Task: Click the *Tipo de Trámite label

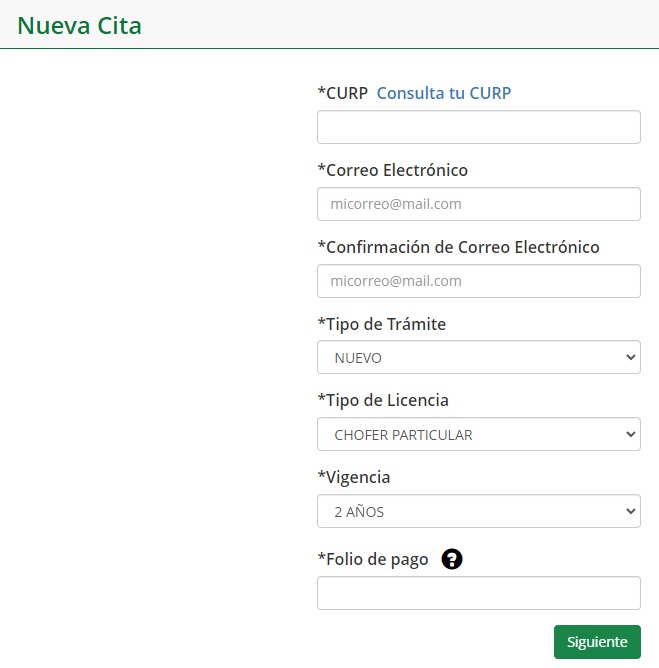Action: [x=382, y=324]
